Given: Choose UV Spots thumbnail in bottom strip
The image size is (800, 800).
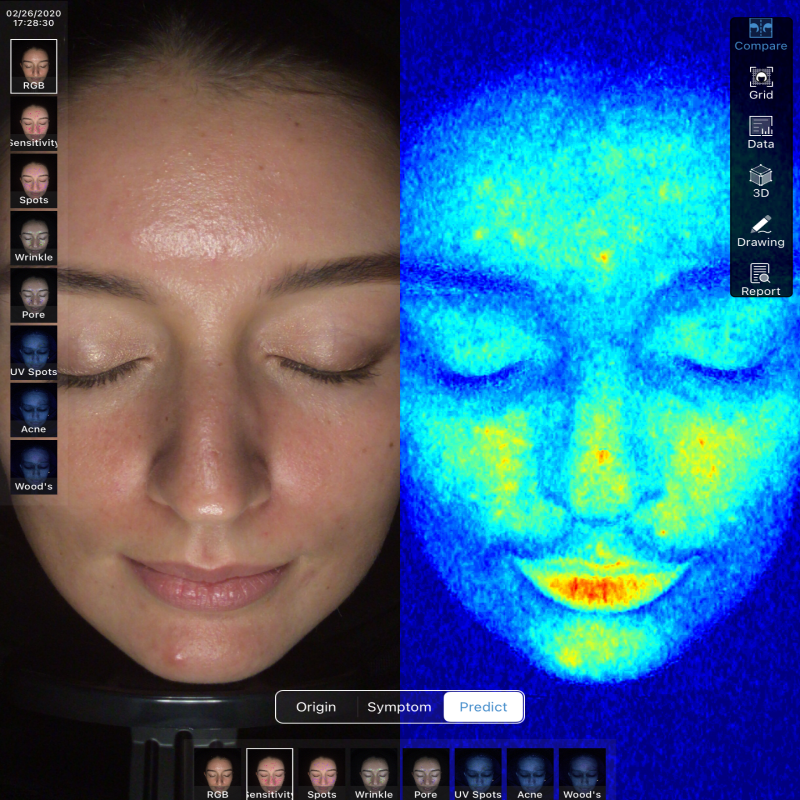Looking at the screenshot, I should pos(478,774).
